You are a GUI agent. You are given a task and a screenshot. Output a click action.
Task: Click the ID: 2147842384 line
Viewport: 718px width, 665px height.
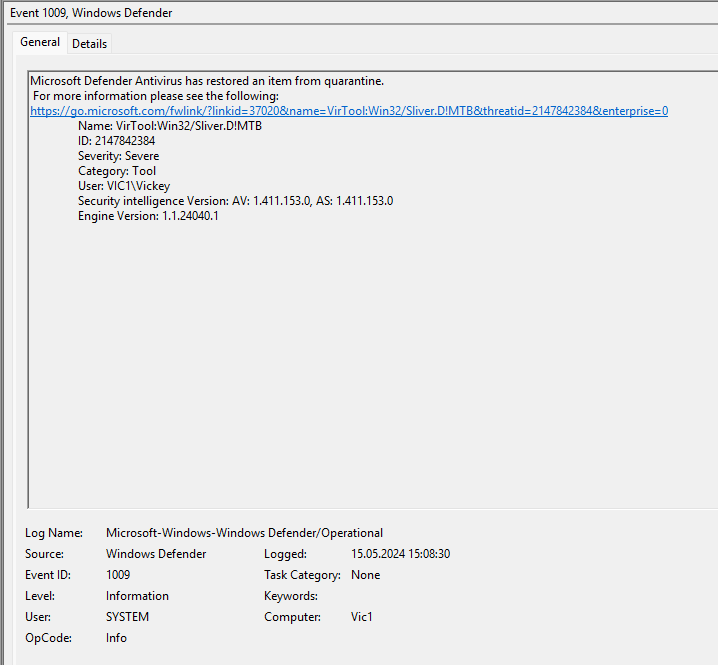click(x=116, y=141)
